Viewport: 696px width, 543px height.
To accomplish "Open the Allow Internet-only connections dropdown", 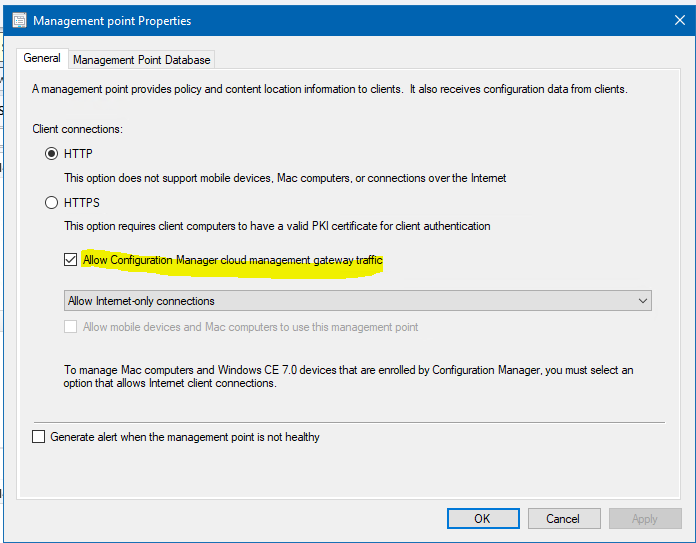I will pyautogui.click(x=358, y=301).
